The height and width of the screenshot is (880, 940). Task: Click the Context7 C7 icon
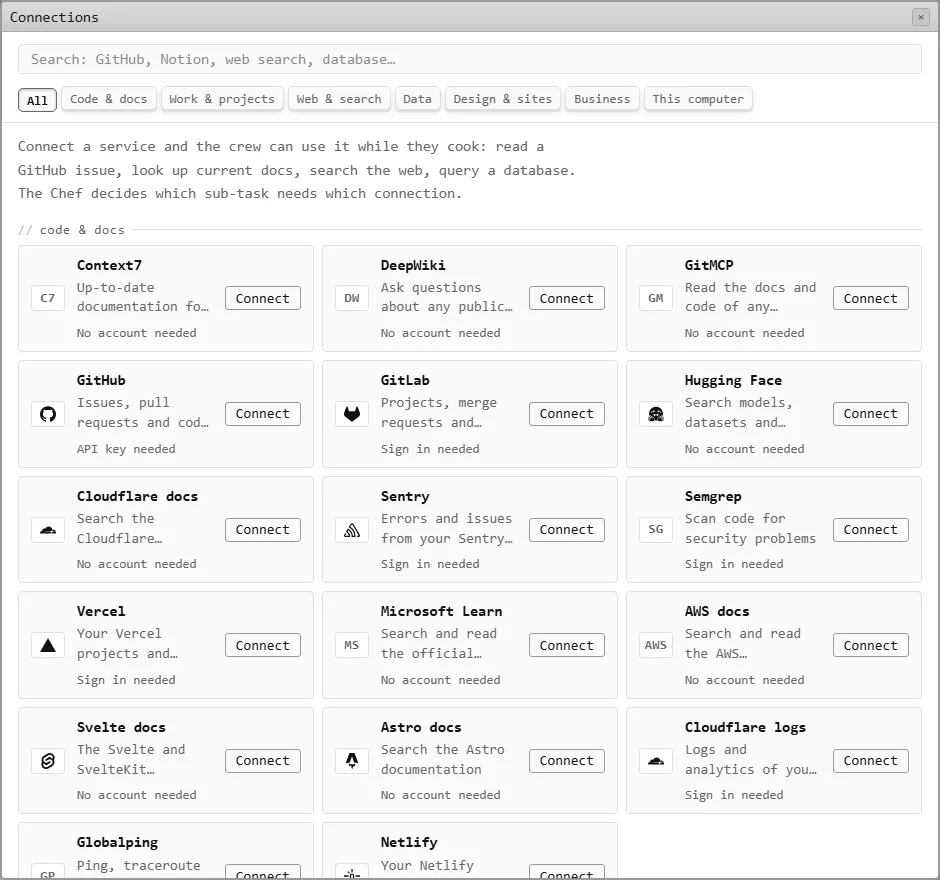[x=48, y=298]
